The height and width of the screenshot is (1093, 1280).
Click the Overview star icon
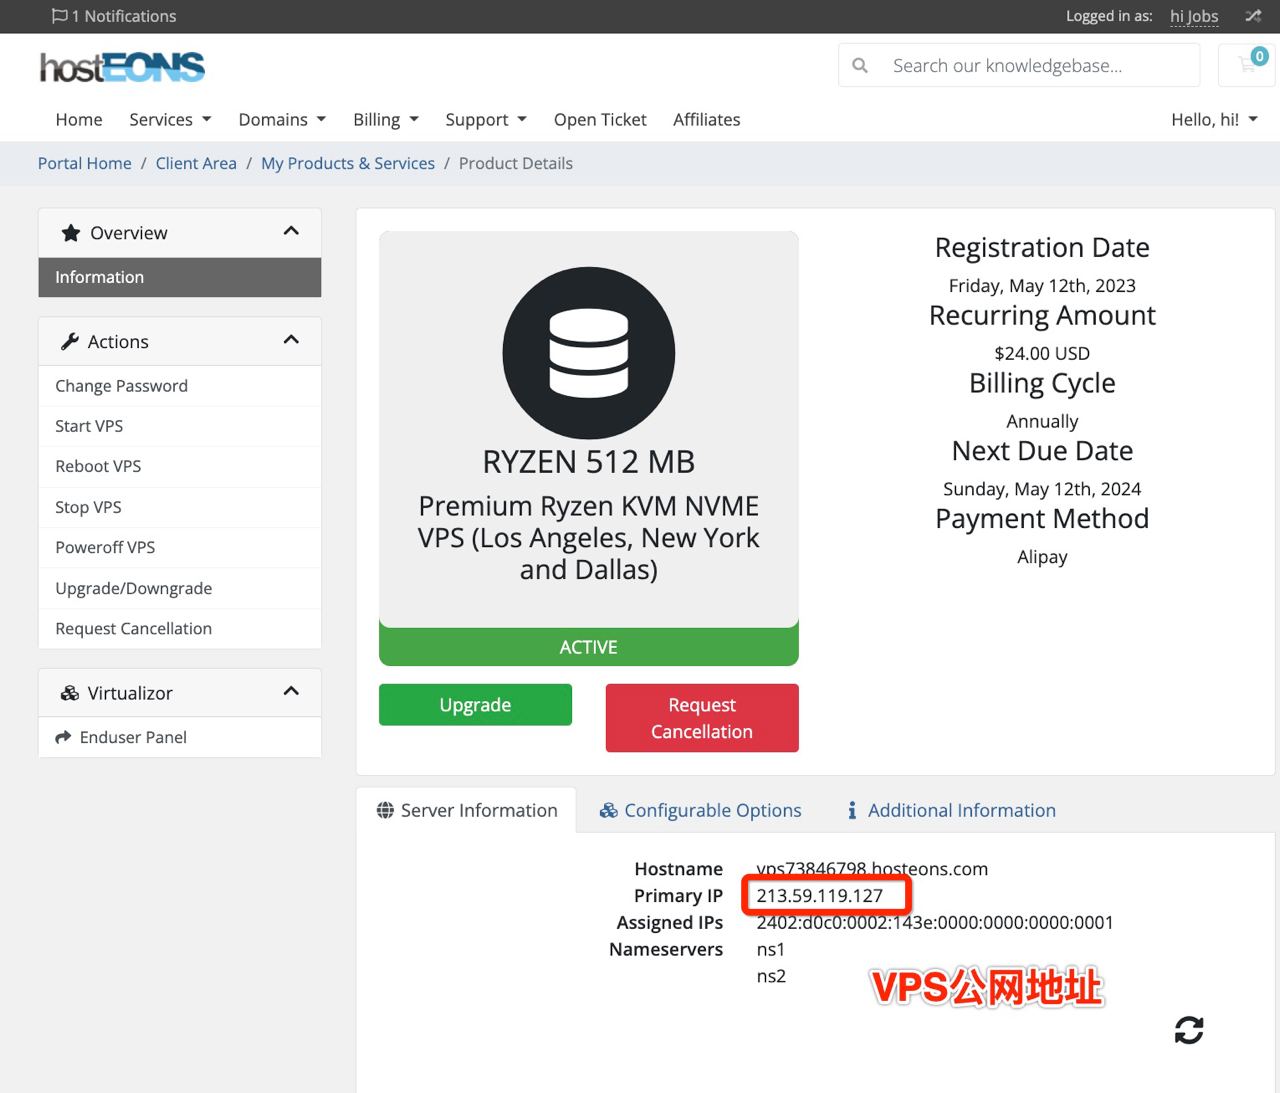pyautogui.click(x=70, y=233)
